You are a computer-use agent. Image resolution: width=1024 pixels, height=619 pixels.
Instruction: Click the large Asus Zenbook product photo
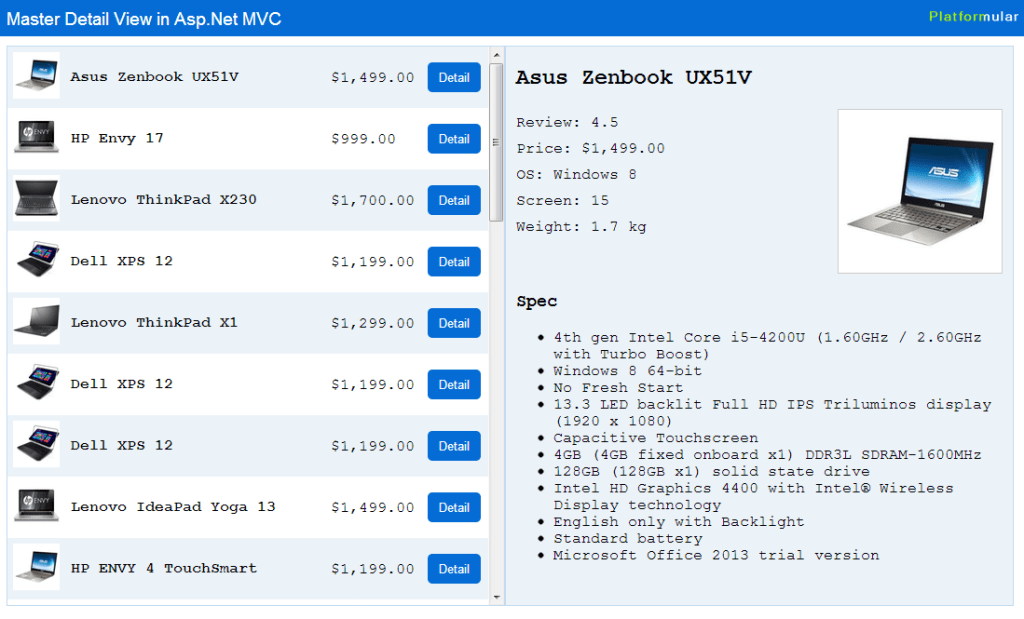pyautogui.click(x=919, y=190)
